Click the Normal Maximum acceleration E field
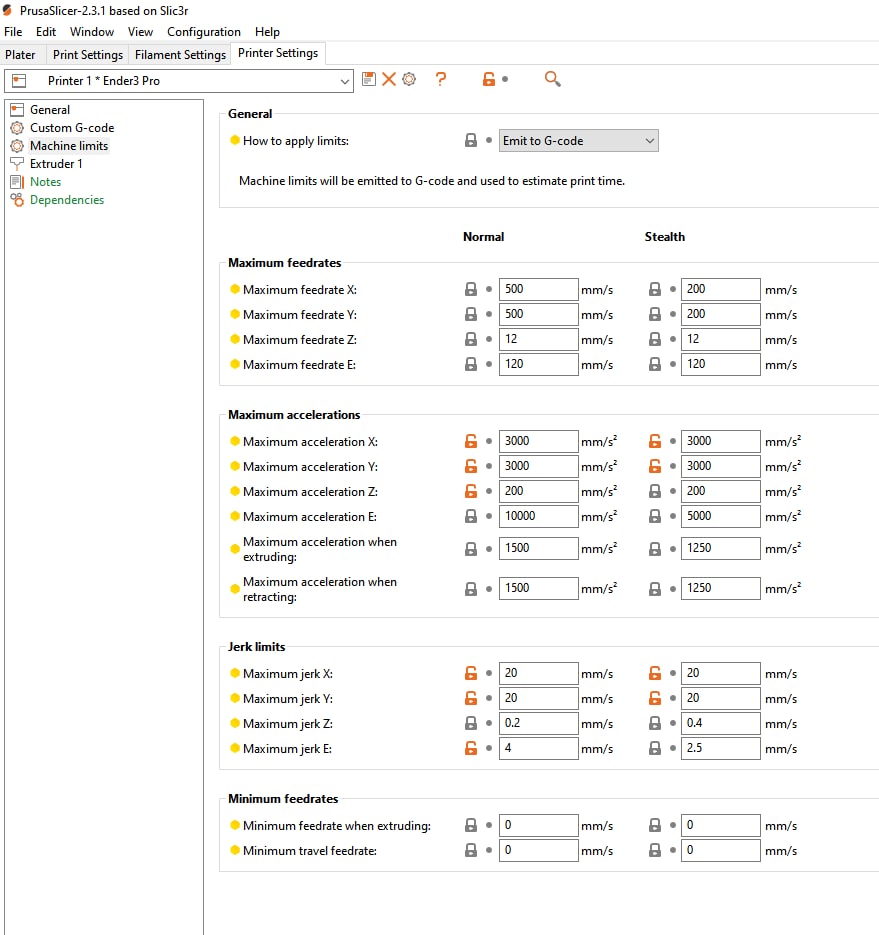 point(538,516)
